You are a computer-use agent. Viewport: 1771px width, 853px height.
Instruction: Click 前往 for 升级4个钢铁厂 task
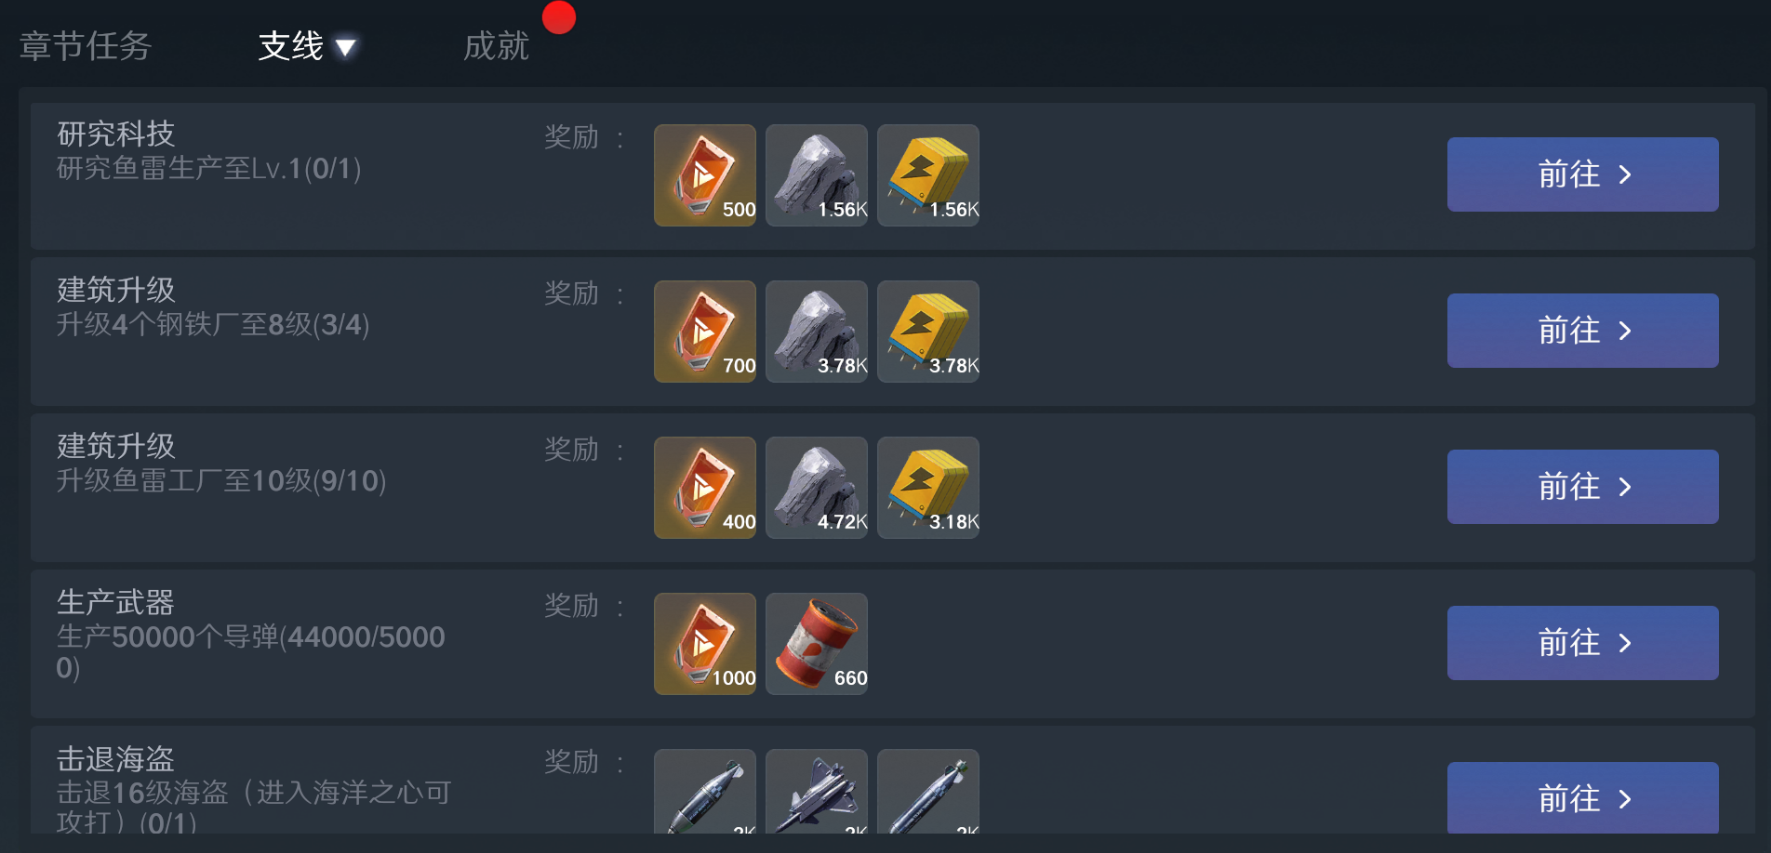[x=1583, y=331]
